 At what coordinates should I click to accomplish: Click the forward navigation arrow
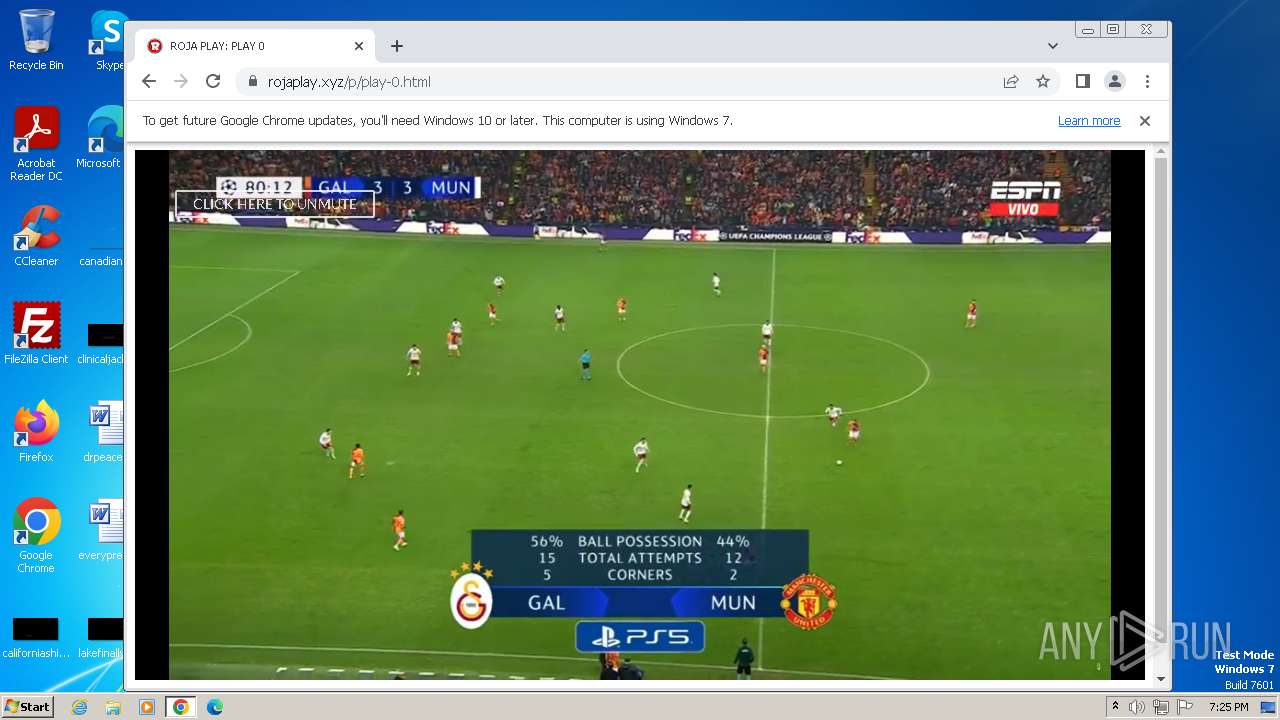181,82
